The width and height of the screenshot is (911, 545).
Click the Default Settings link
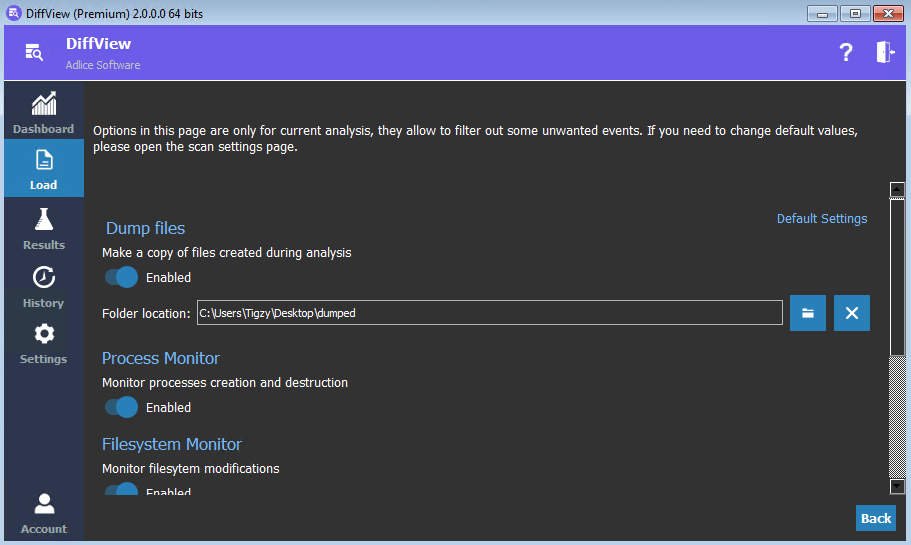[x=821, y=219]
